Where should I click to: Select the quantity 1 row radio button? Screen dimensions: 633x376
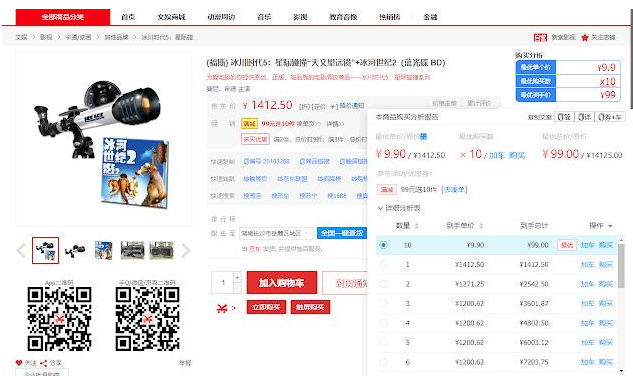[x=384, y=265]
